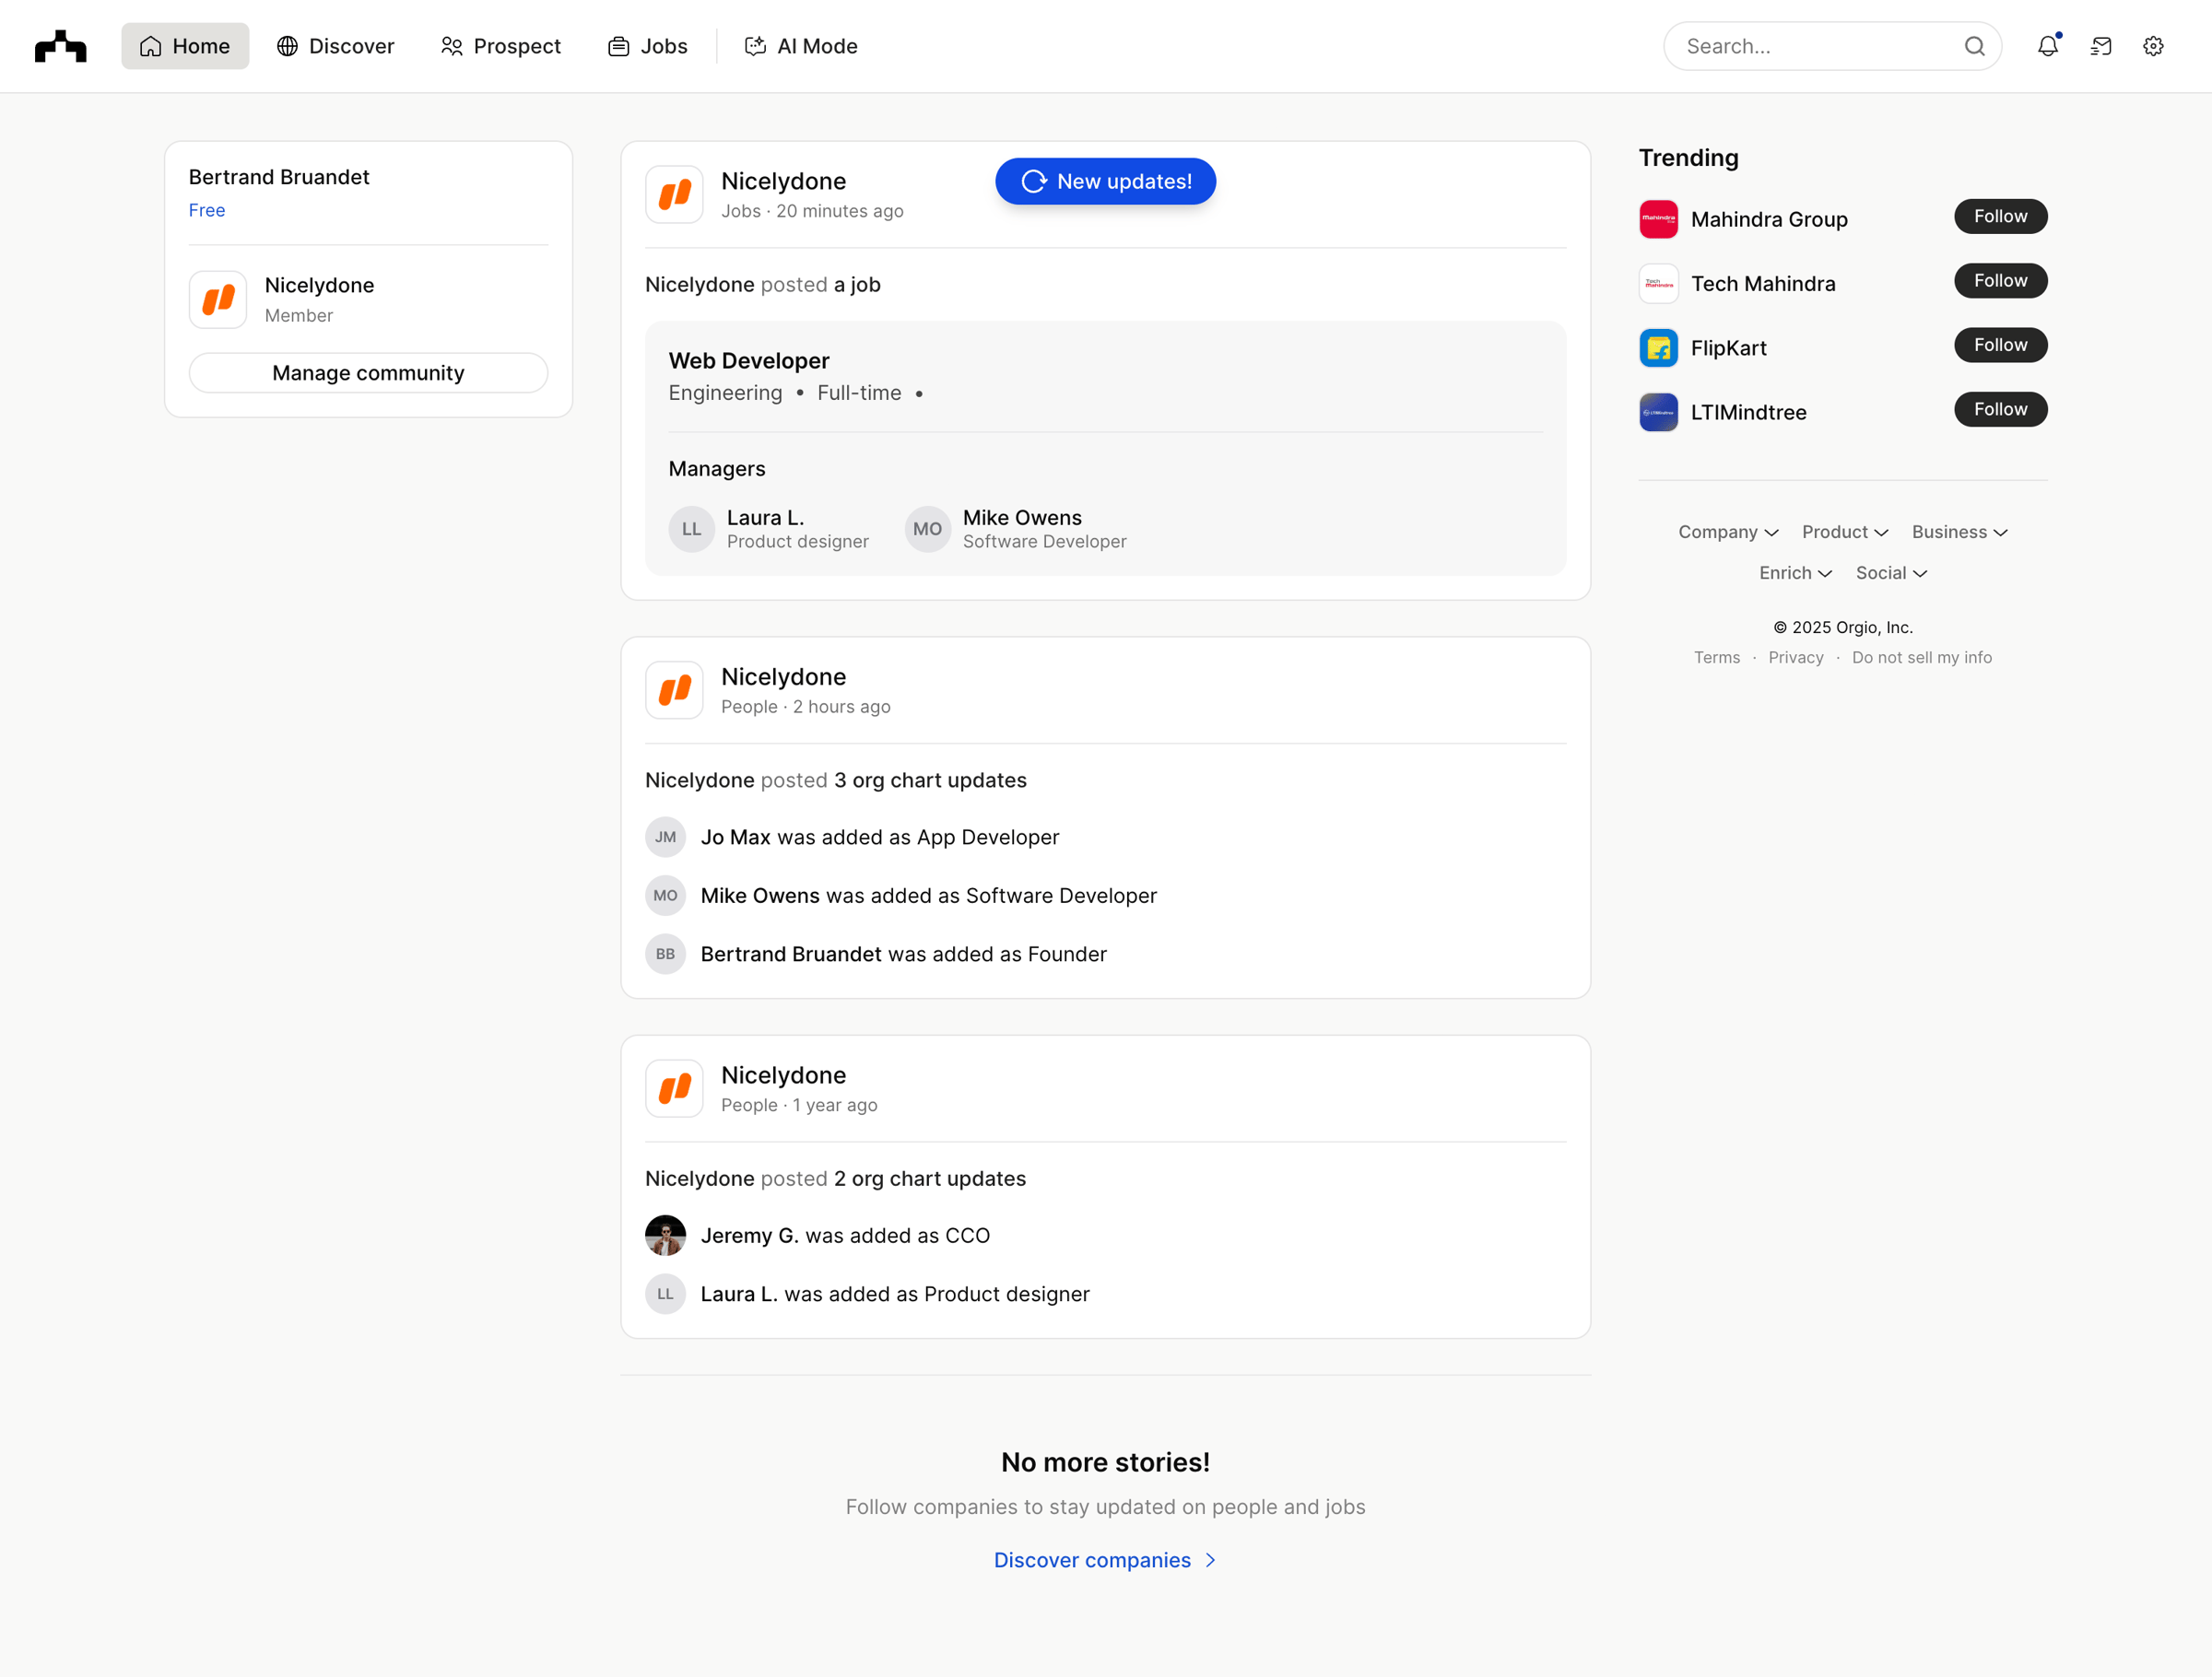Open the Discover companies link

point(1105,1560)
